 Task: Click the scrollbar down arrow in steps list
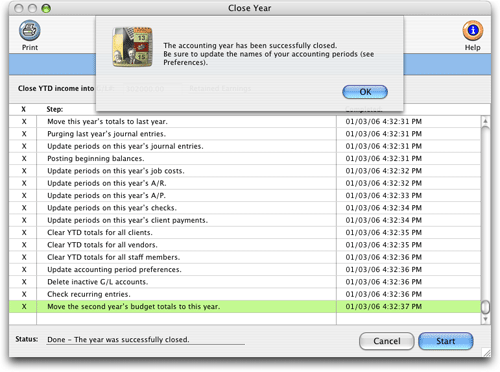coord(485,319)
